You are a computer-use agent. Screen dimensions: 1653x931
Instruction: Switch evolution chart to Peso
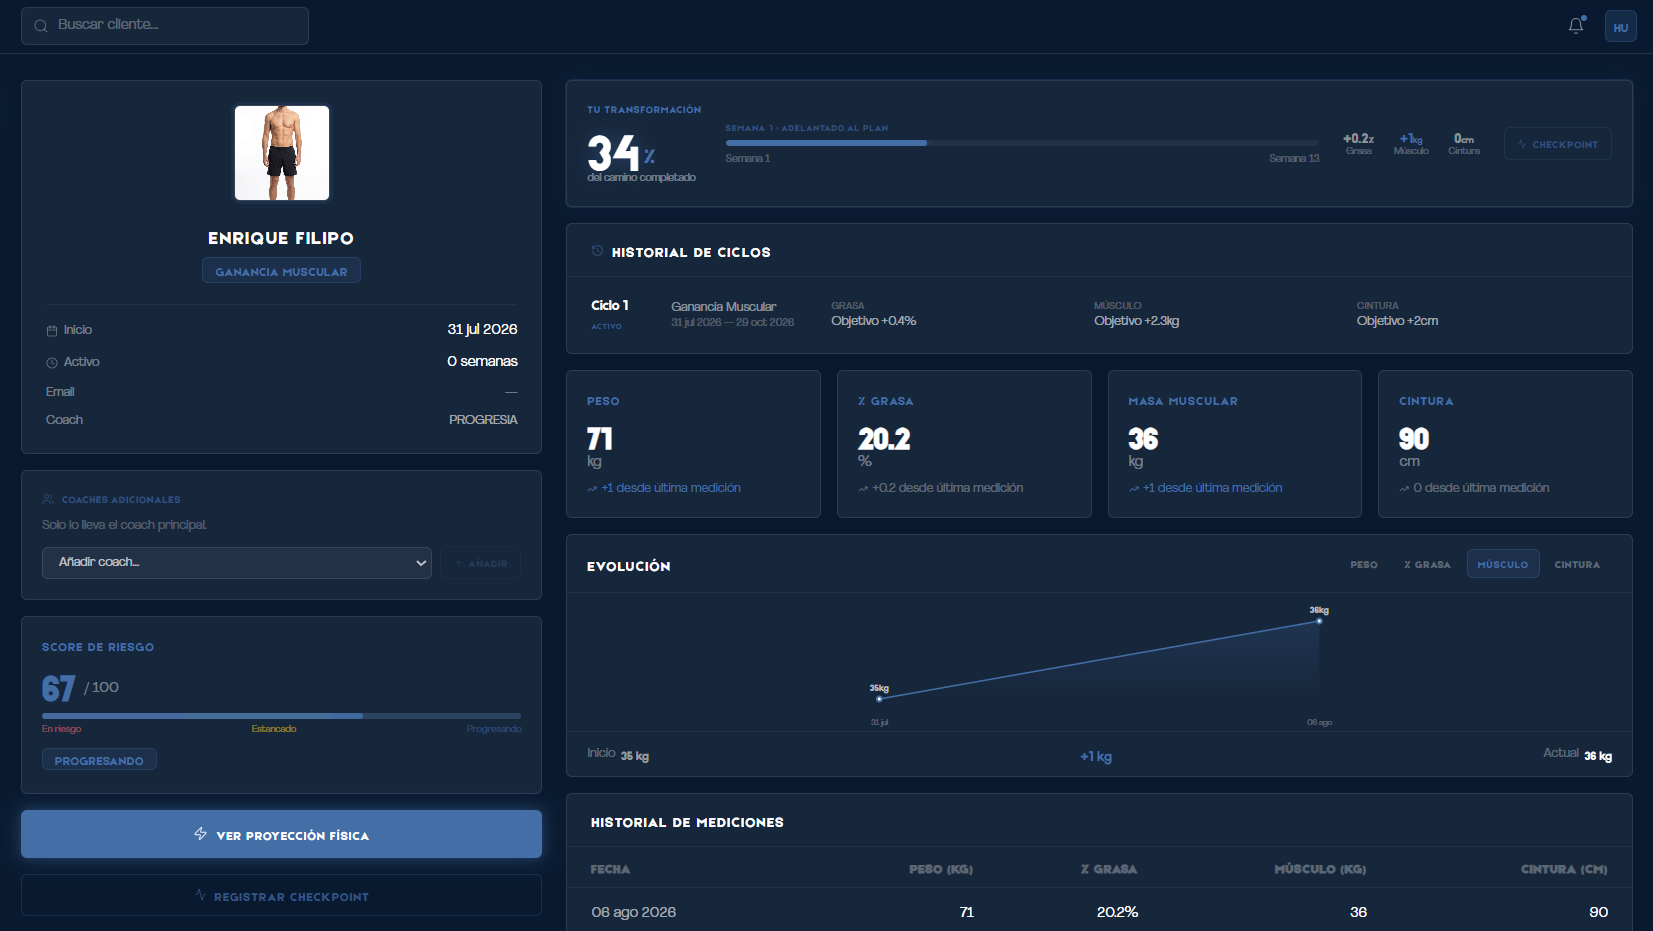(x=1364, y=565)
